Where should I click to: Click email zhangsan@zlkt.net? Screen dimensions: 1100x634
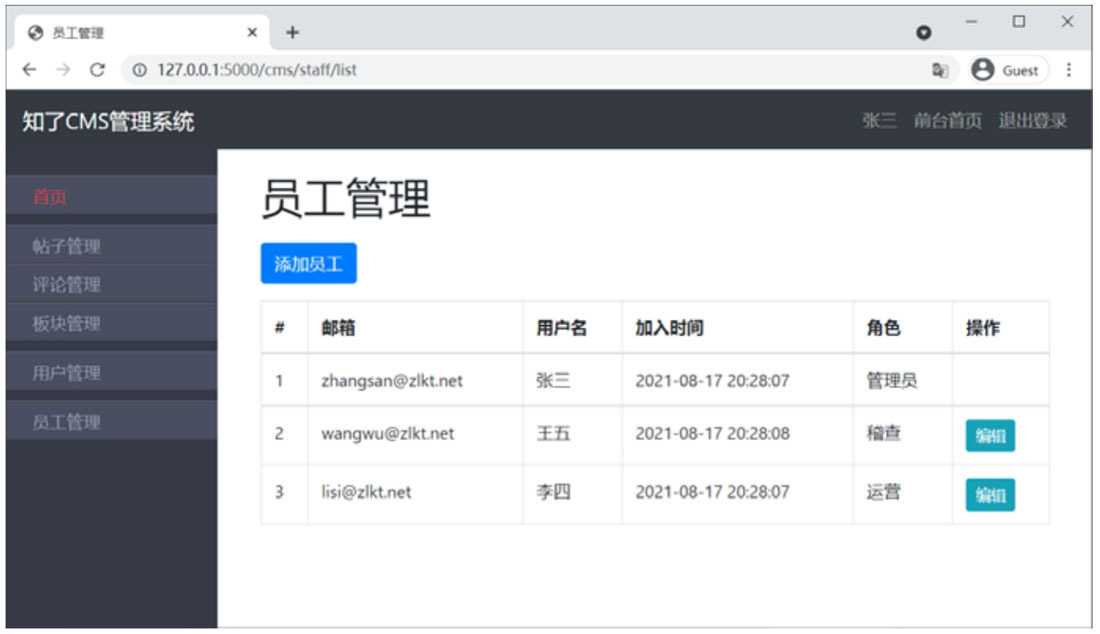(x=392, y=381)
